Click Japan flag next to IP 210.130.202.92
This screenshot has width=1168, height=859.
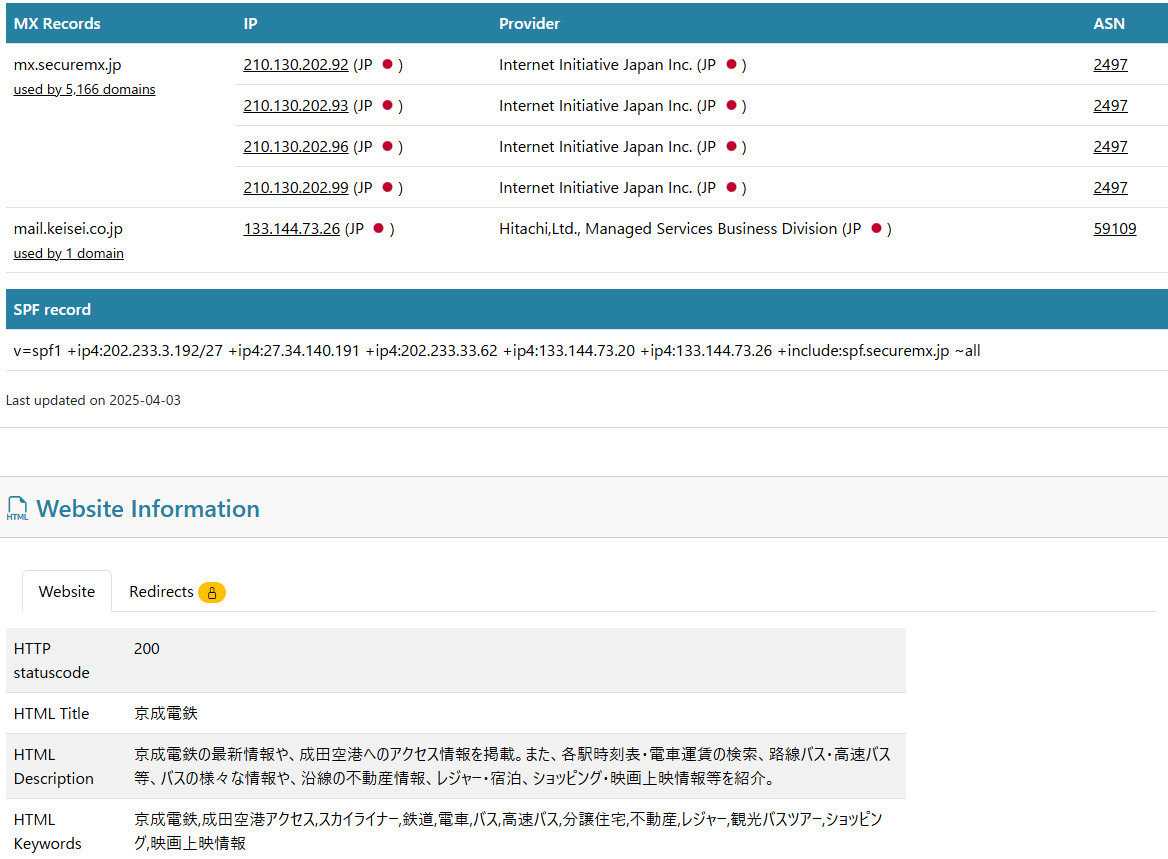(x=387, y=65)
